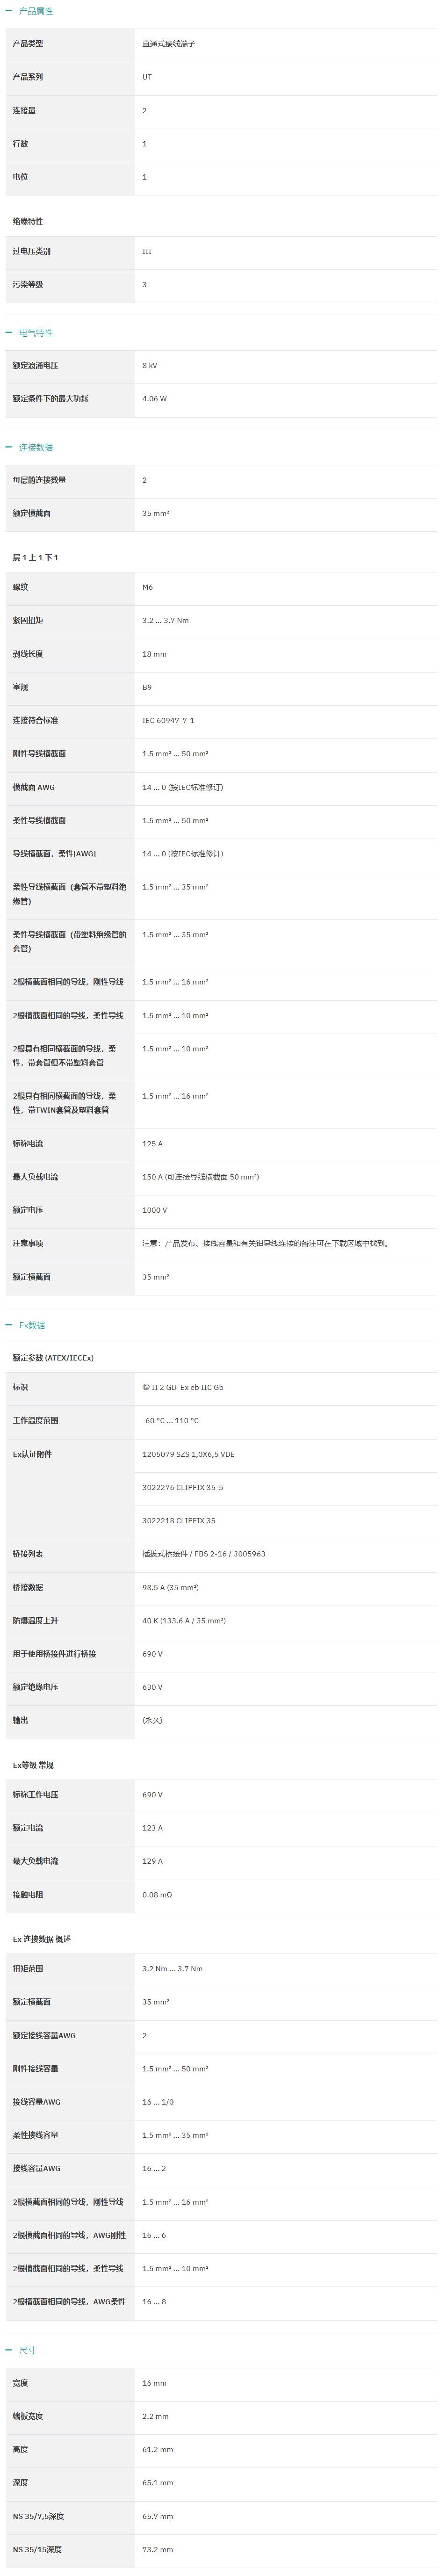This screenshot has height=2576, width=440.
Task: Click the 螺纹 value M6
Action: click(x=148, y=588)
